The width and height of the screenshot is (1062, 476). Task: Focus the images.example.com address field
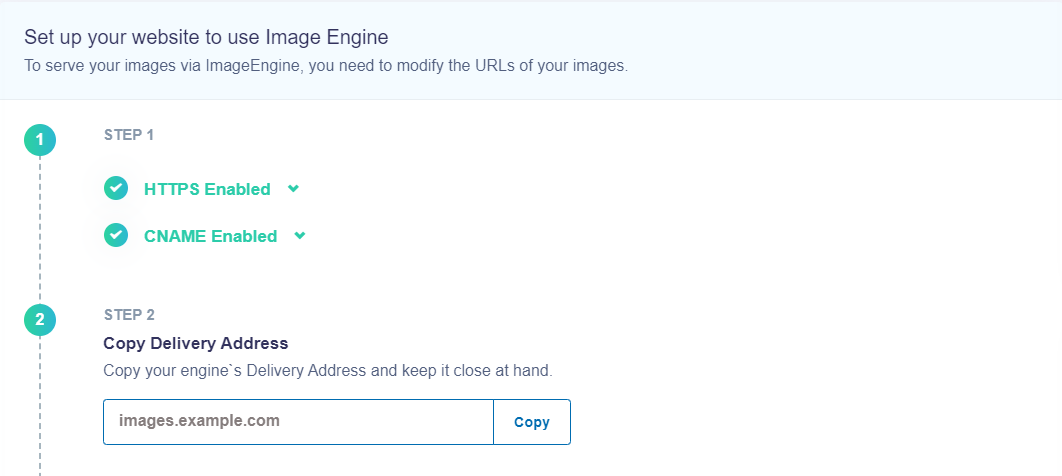click(298, 422)
